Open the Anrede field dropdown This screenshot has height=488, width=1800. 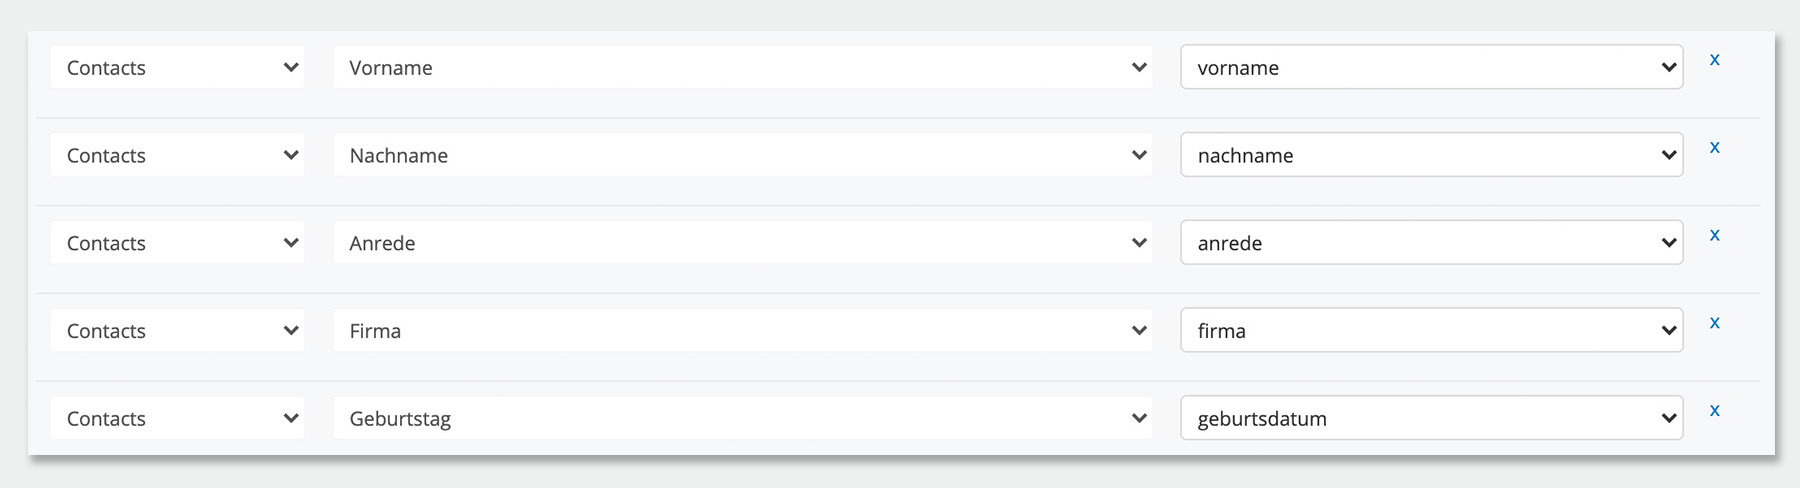tap(742, 243)
